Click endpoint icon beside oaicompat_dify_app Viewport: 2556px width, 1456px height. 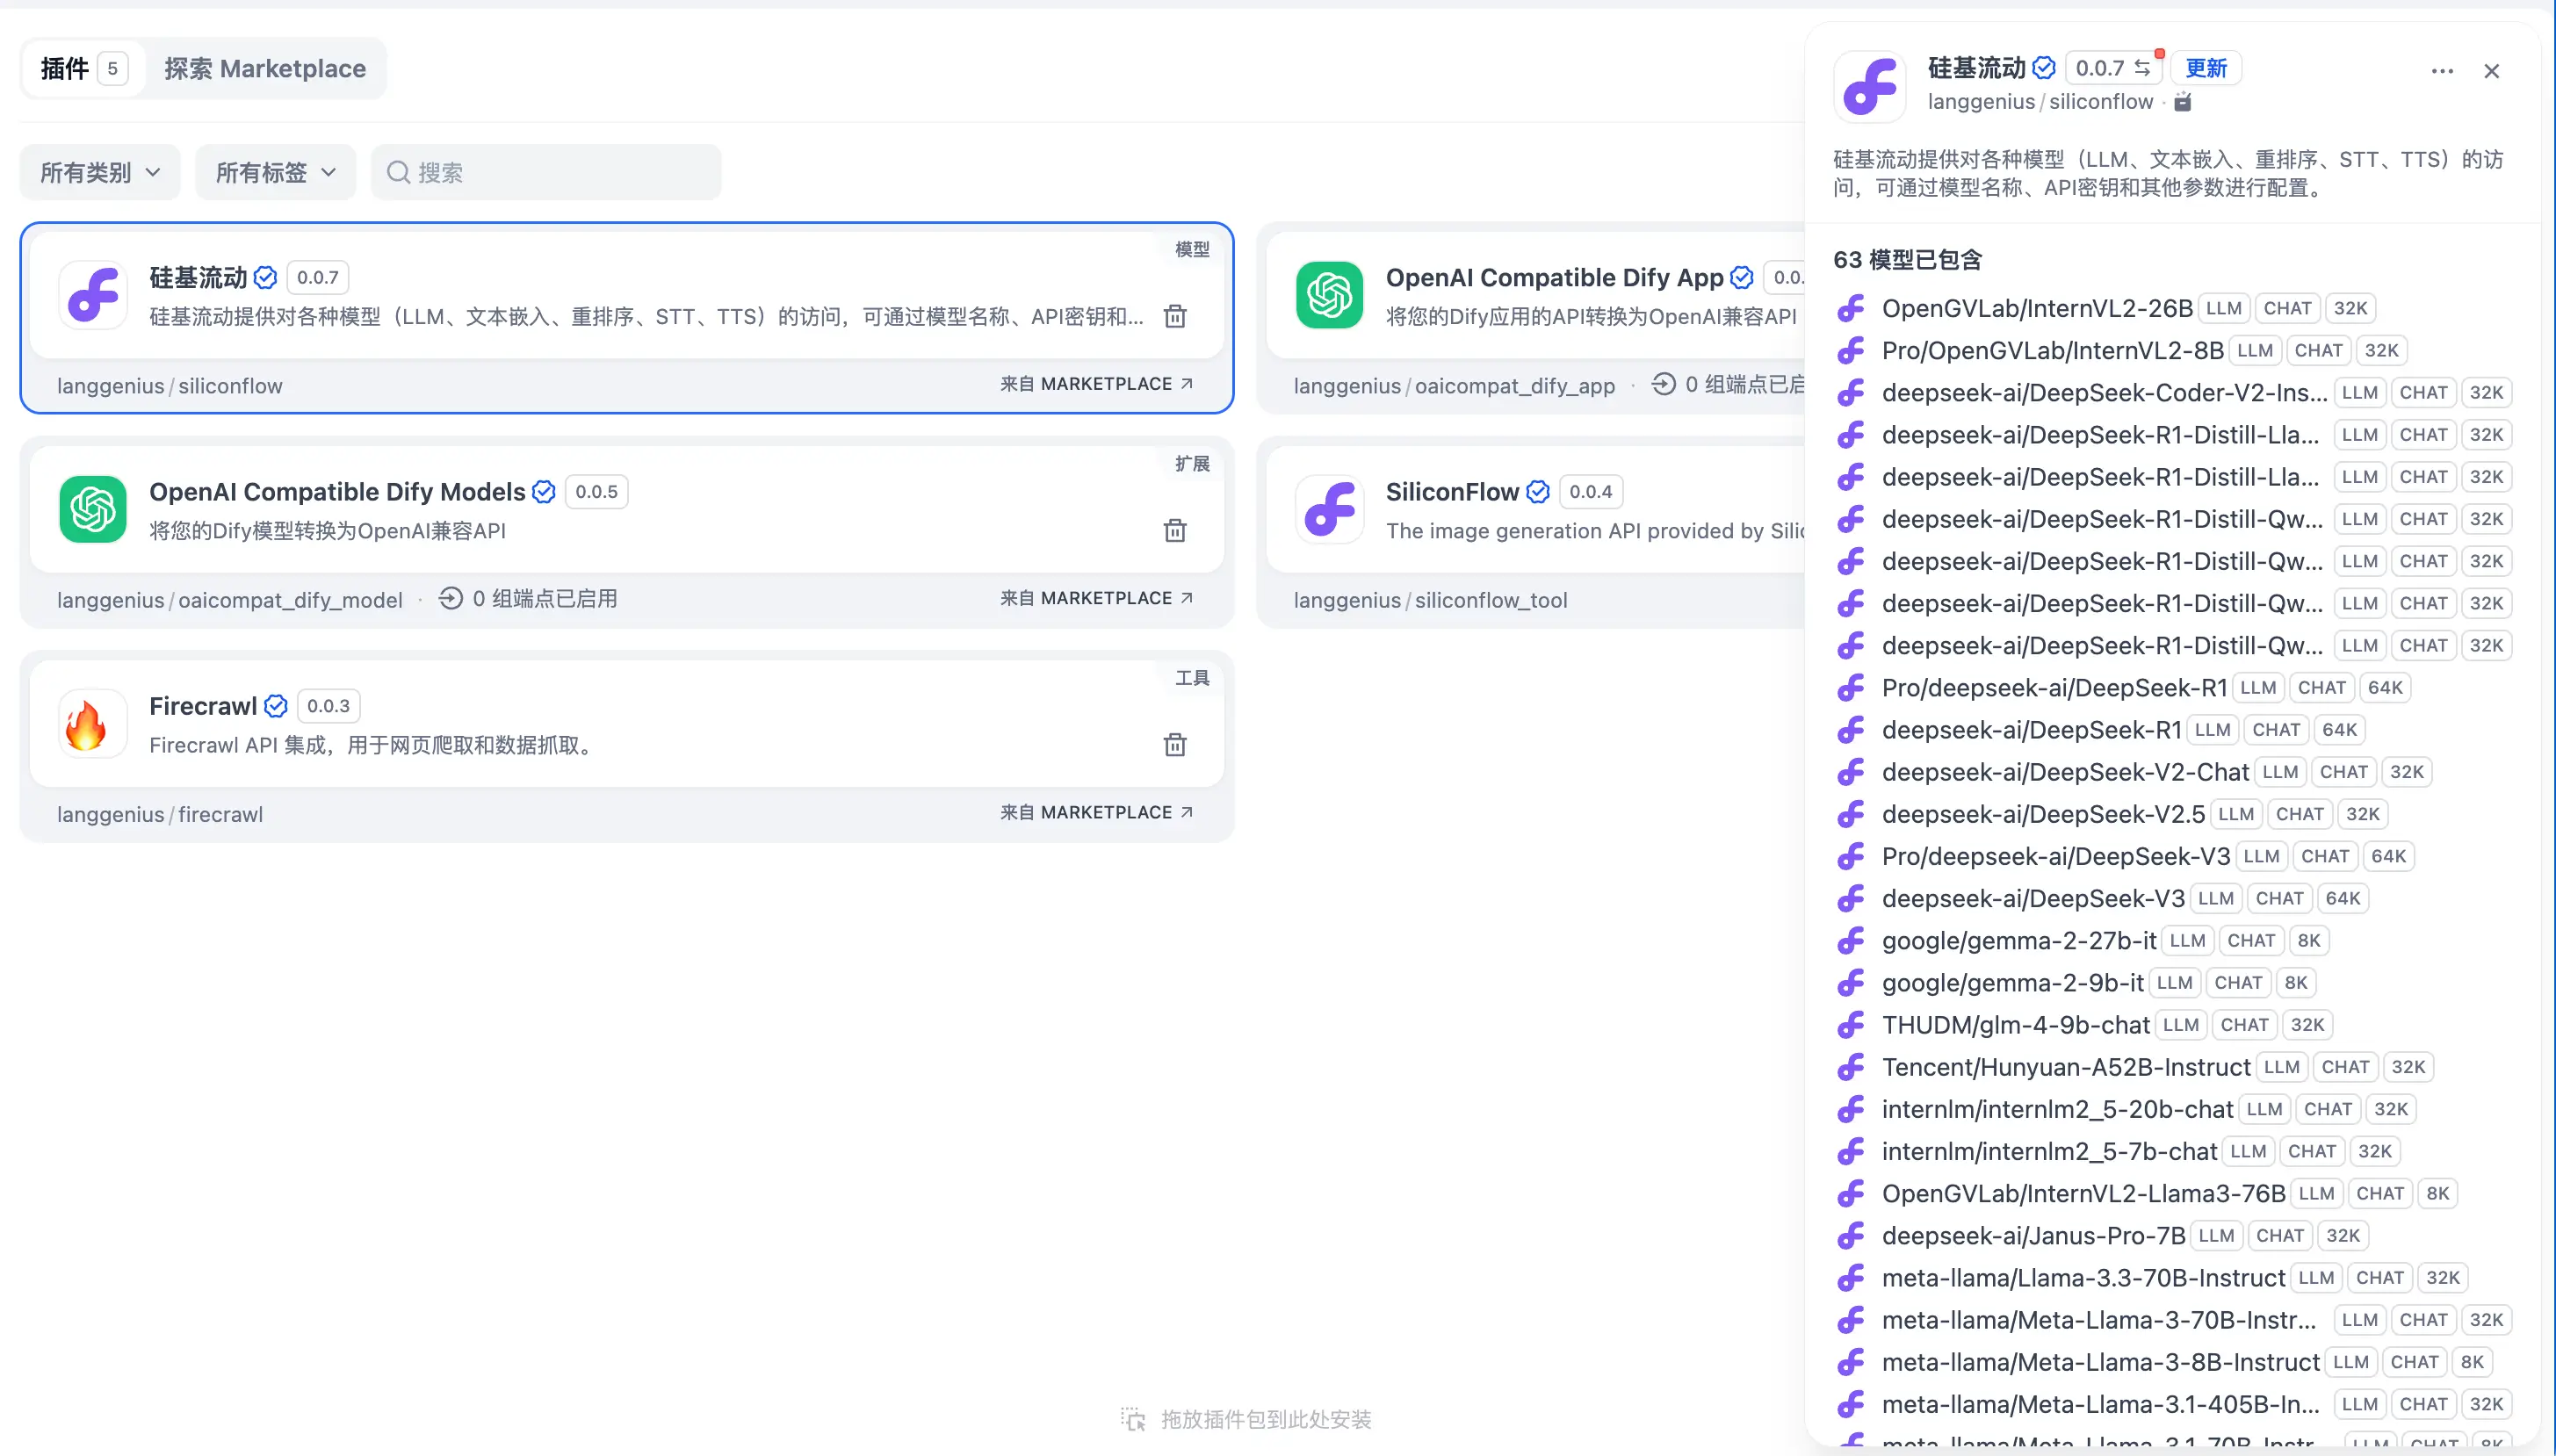pos(1664,384)
